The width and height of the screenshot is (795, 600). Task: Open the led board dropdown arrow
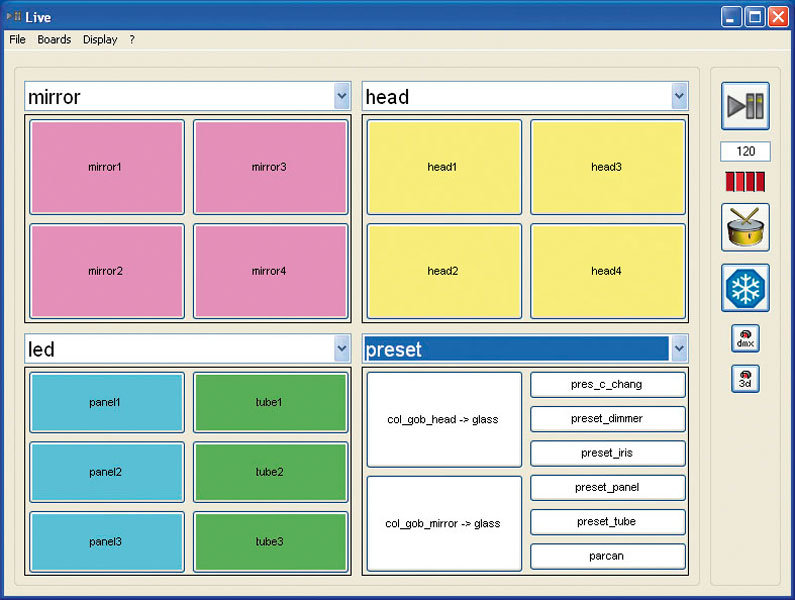point(342,349)
